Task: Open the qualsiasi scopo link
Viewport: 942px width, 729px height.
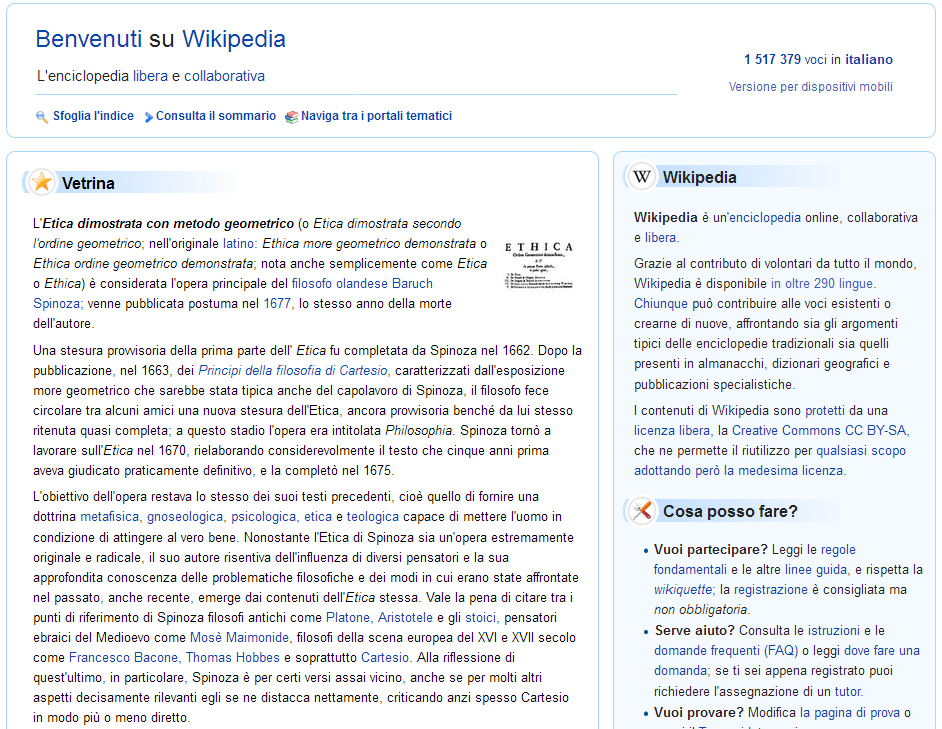Action: coord(860,451)
